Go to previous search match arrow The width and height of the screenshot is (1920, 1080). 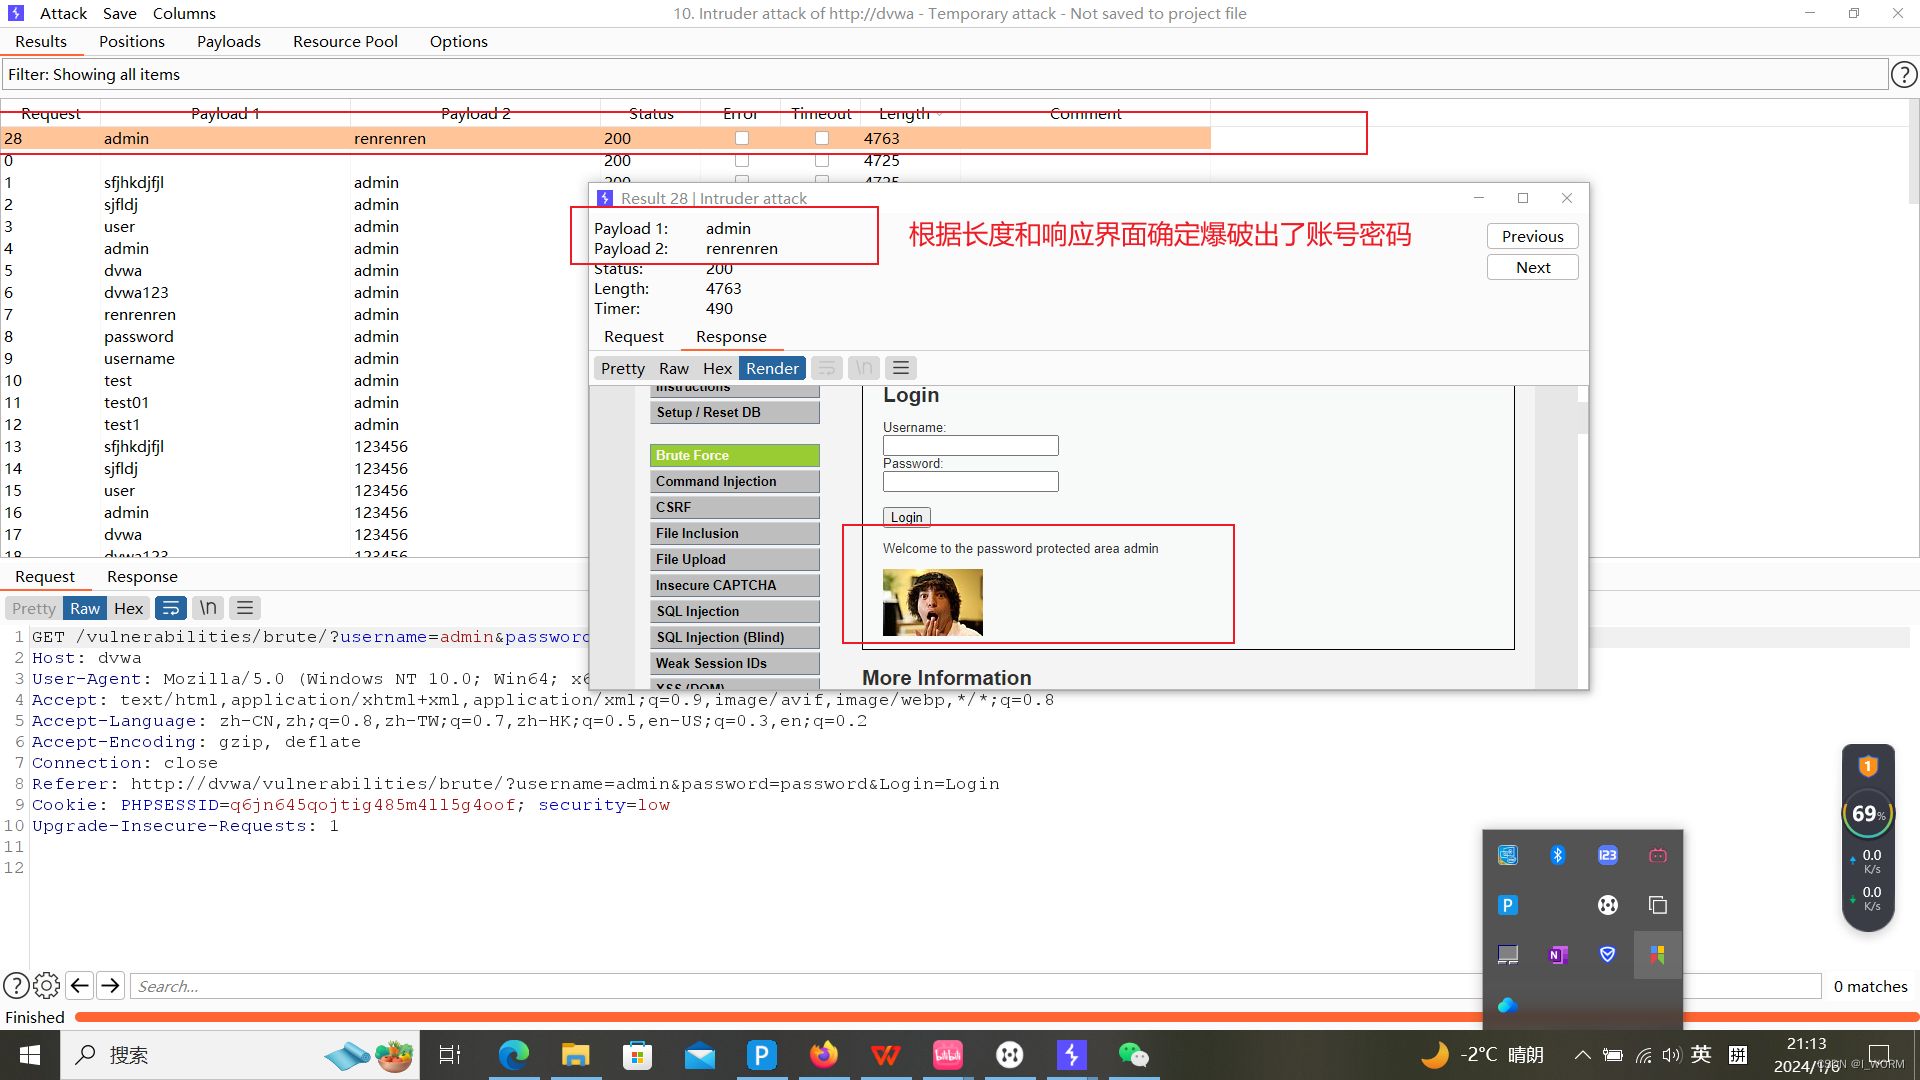80,986
